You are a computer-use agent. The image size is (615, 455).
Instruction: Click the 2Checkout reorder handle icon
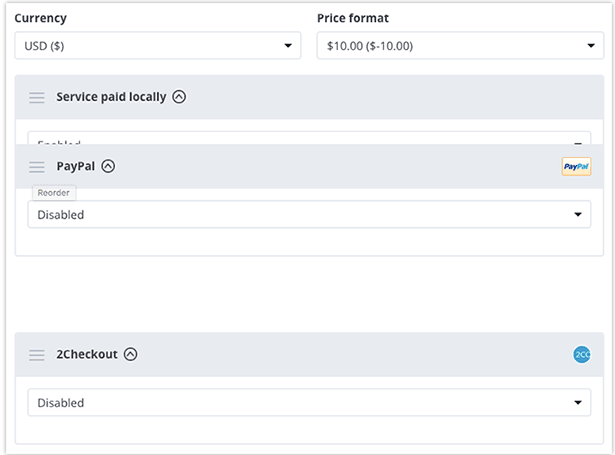[x=36, y=355]
